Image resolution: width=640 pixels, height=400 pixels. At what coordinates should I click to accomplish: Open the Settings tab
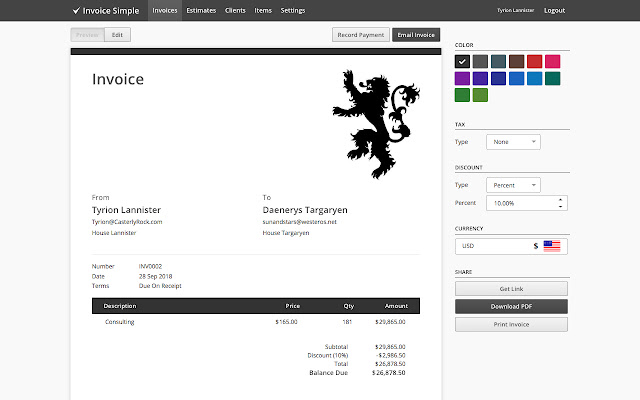pyautogui.click(x=293, y=10)
